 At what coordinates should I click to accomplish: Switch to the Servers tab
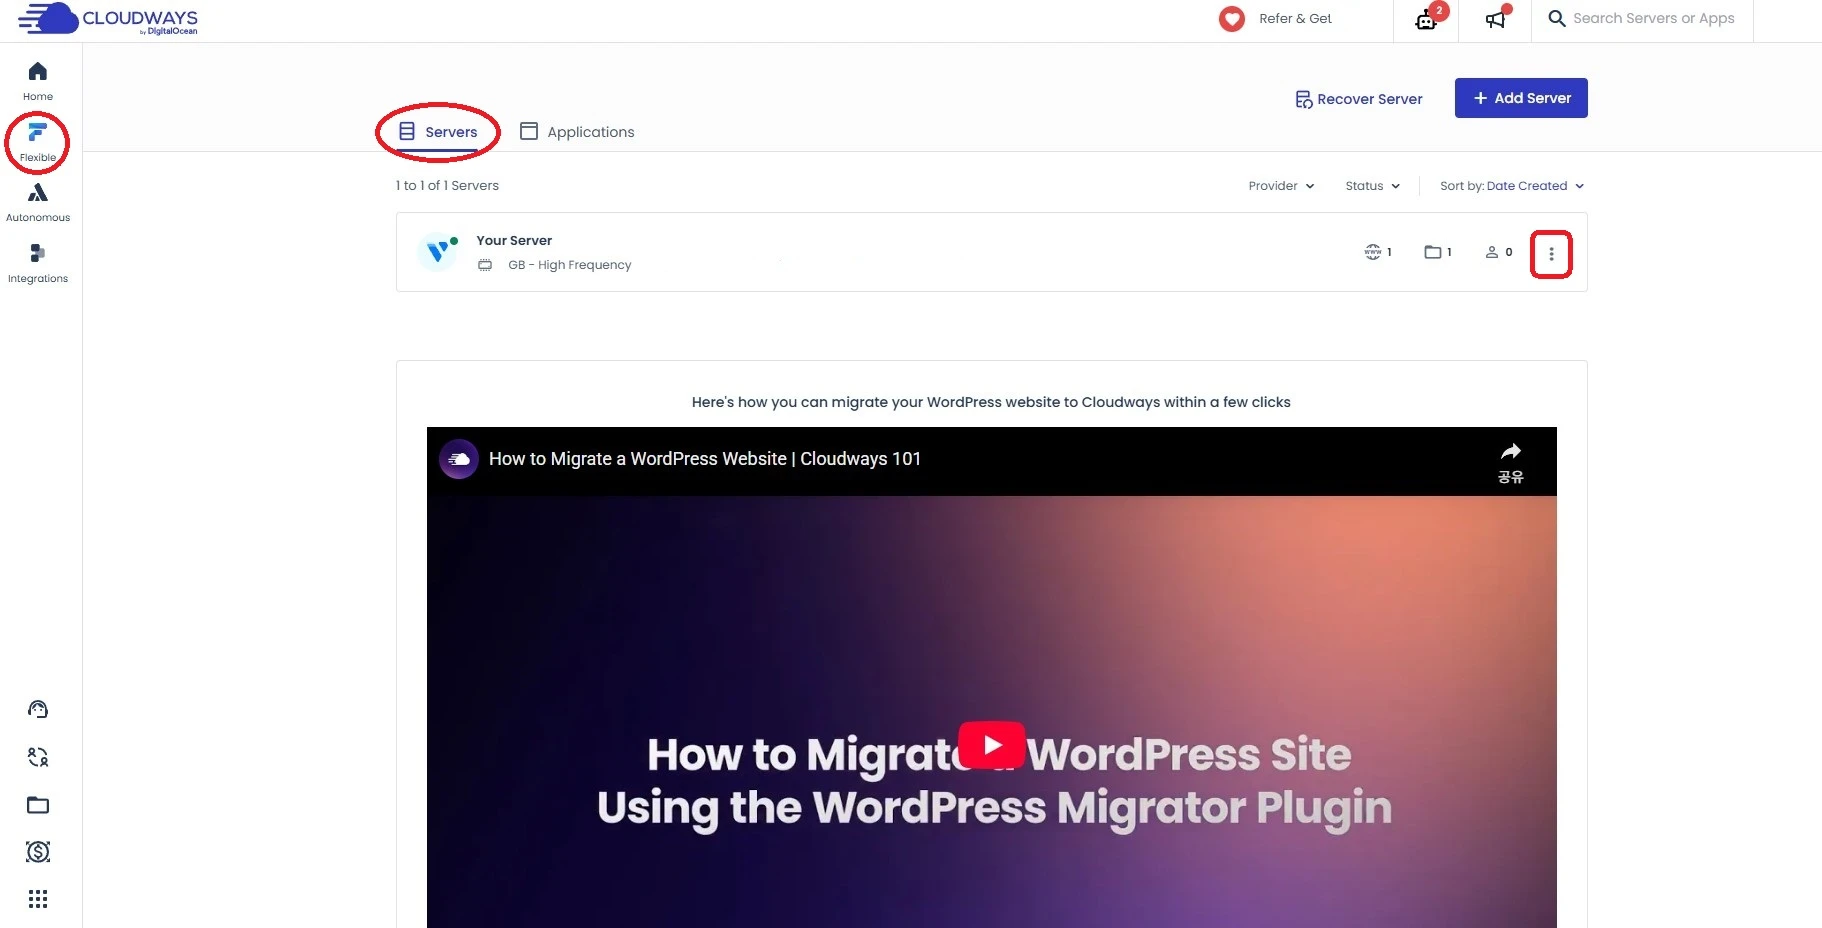coord(438,132)
